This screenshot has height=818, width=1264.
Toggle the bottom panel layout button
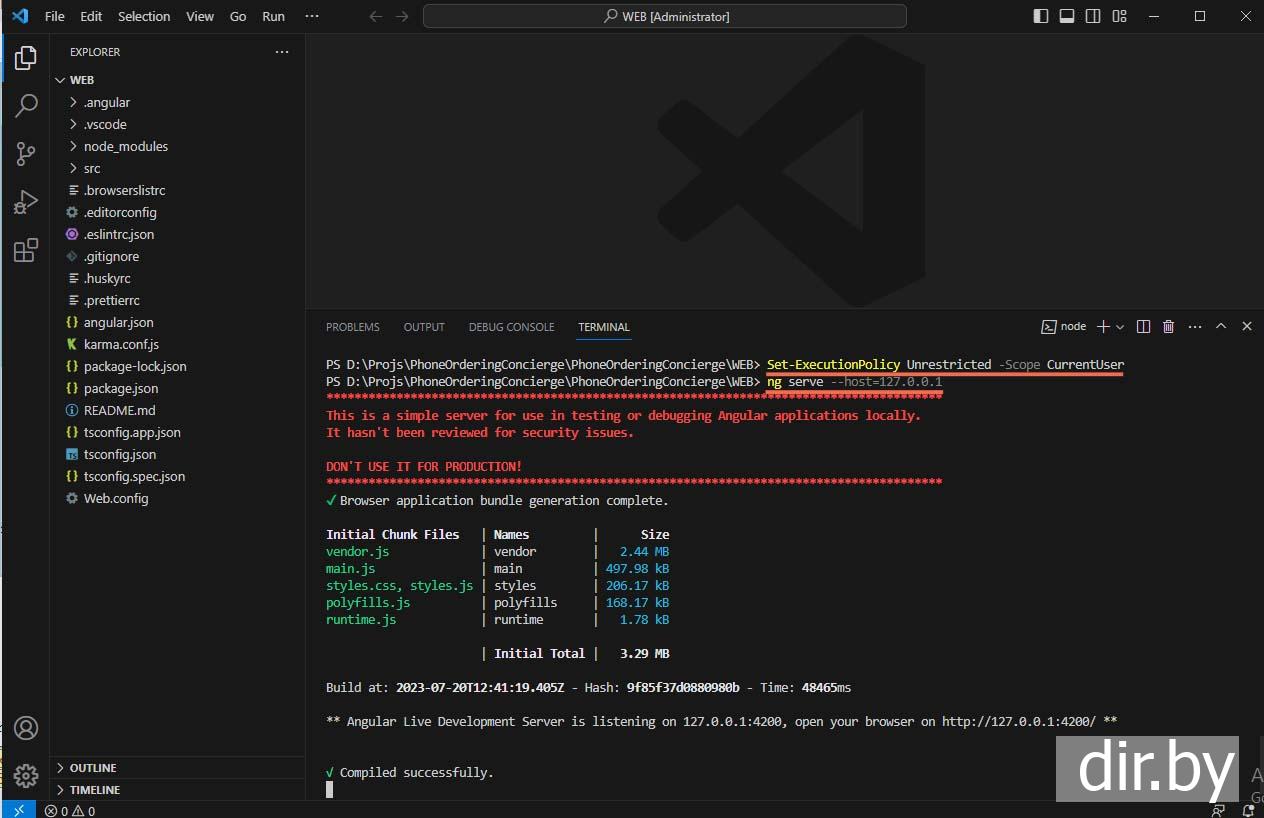coord(1067,16)
